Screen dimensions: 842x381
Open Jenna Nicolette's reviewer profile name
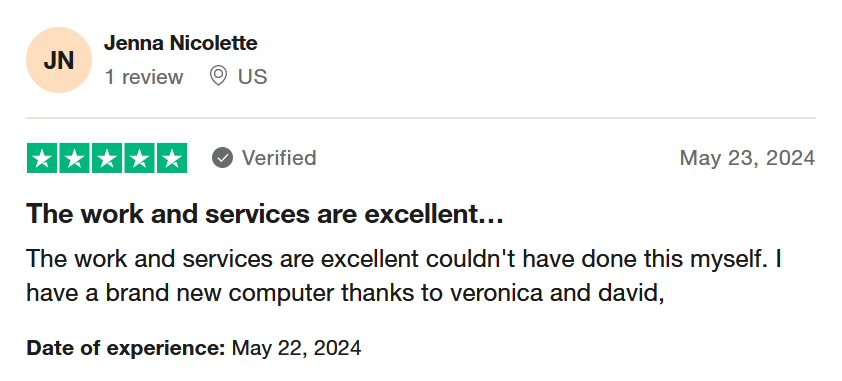coord(180,43)
